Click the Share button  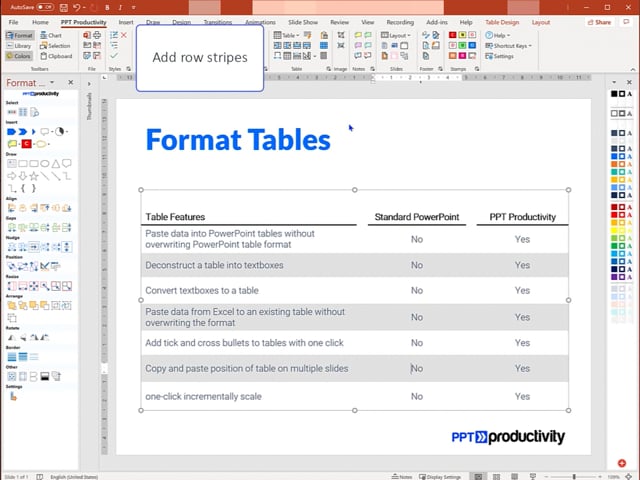(x=599, y=22)
